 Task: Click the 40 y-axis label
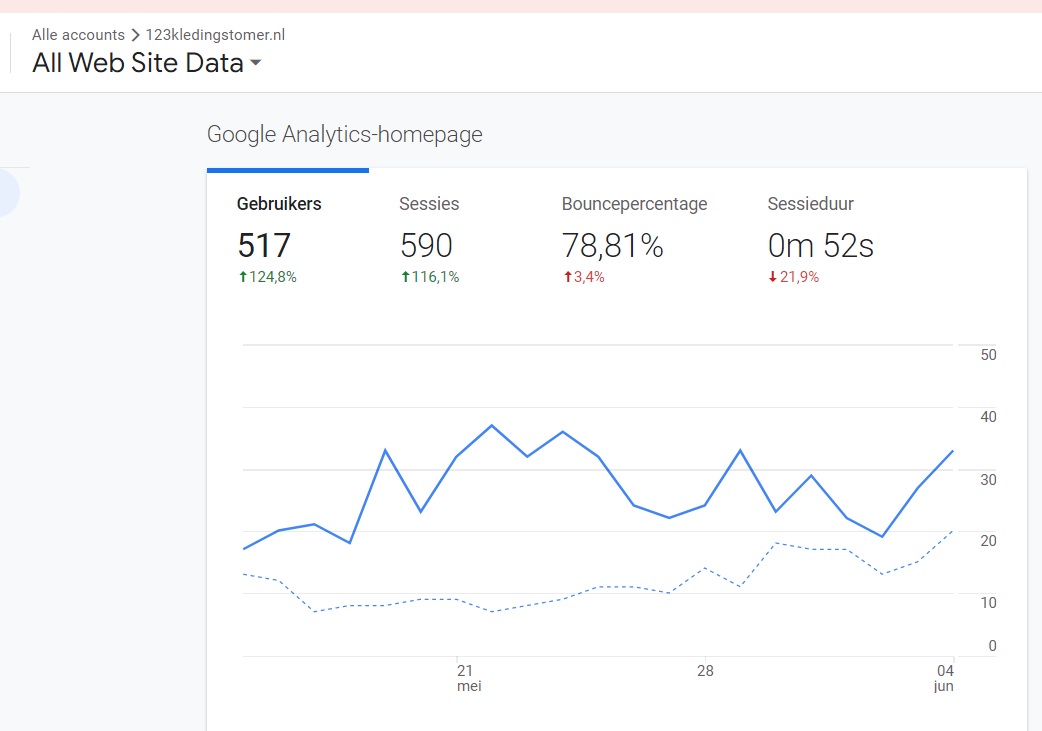tap(988, 417)
